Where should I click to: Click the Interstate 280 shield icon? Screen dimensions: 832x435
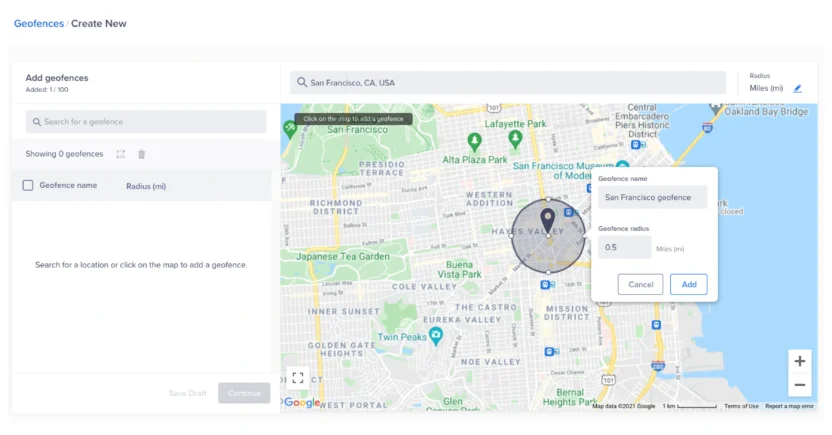point(658,366)
